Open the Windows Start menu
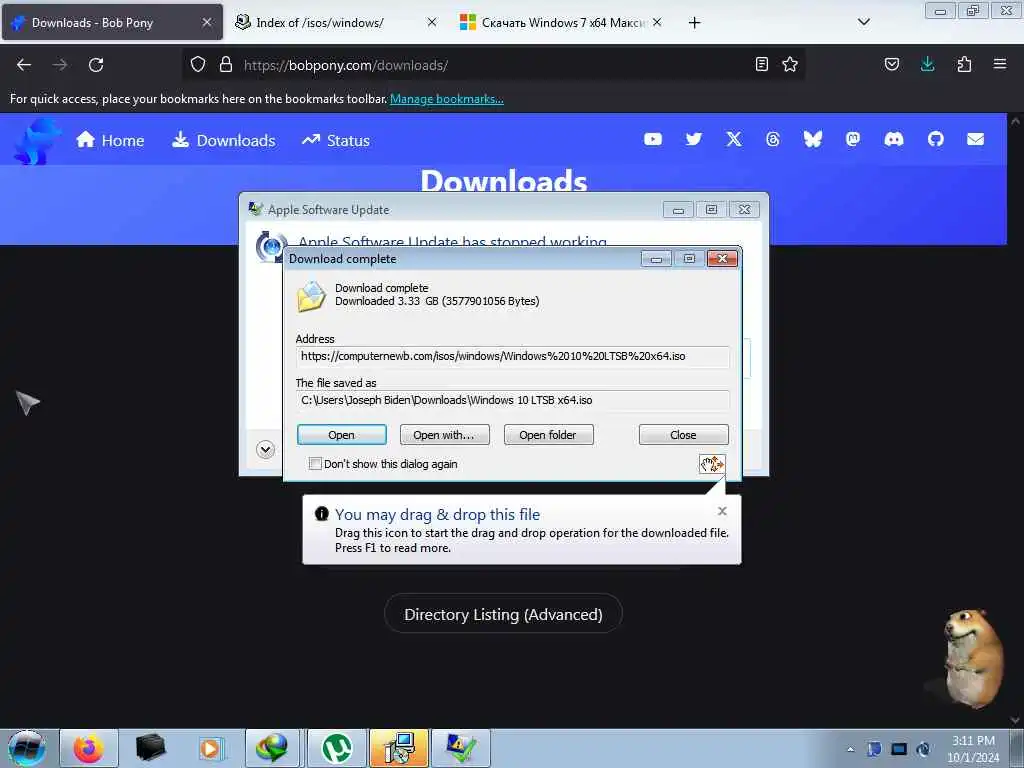1024x768 pixels. click(27, 748)
